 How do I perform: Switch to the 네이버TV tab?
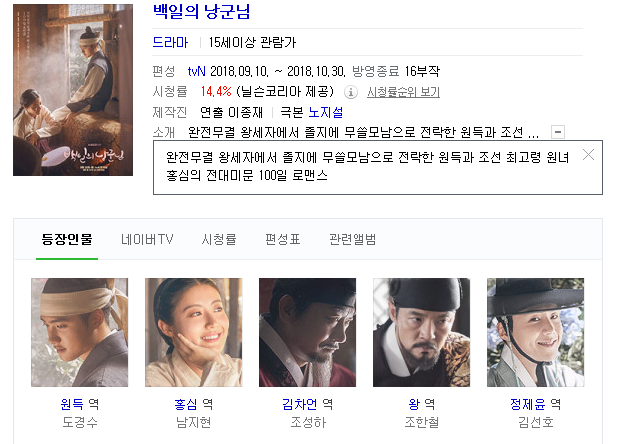click(x=147, y=239)
